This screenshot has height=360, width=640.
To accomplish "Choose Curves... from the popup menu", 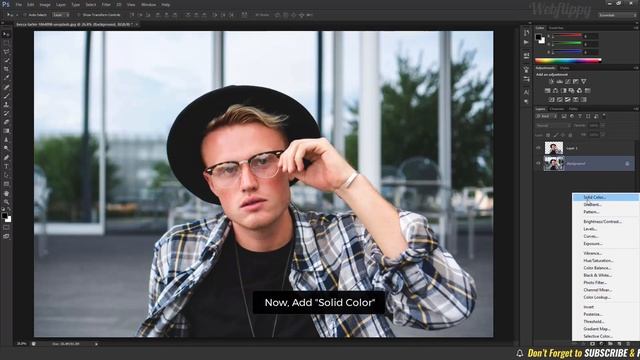I will (606, 236).
